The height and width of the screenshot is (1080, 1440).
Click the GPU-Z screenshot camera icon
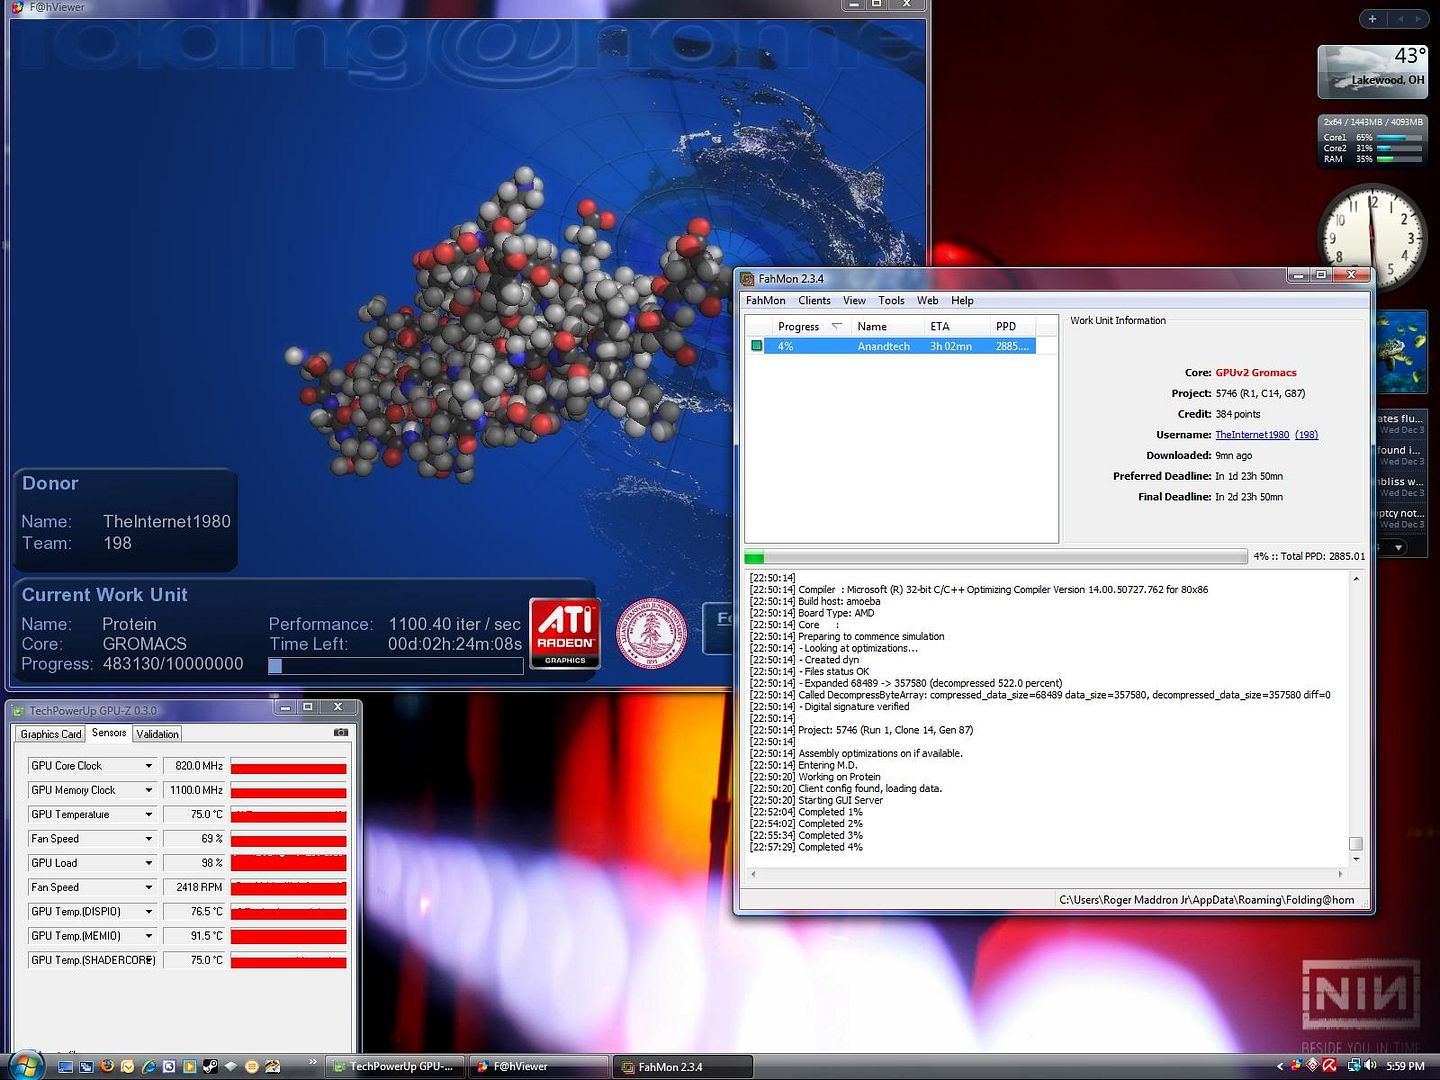click(x=341, y=733)
